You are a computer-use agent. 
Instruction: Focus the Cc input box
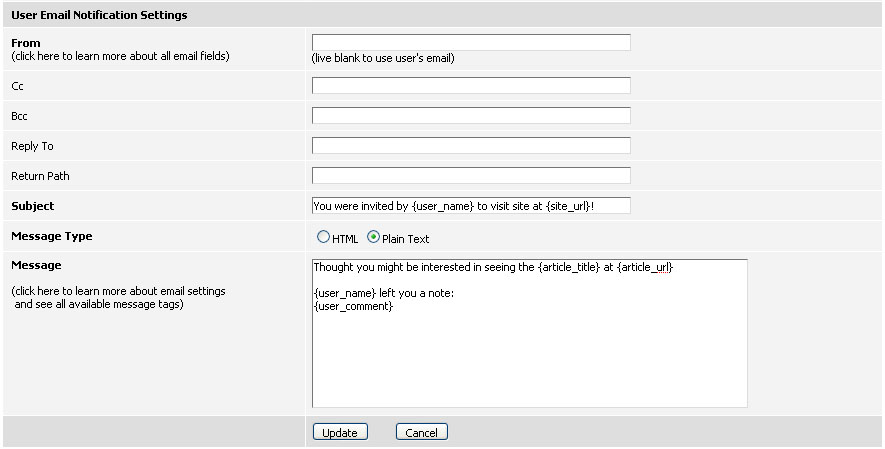pyautogui.click(x=471, y=86)
